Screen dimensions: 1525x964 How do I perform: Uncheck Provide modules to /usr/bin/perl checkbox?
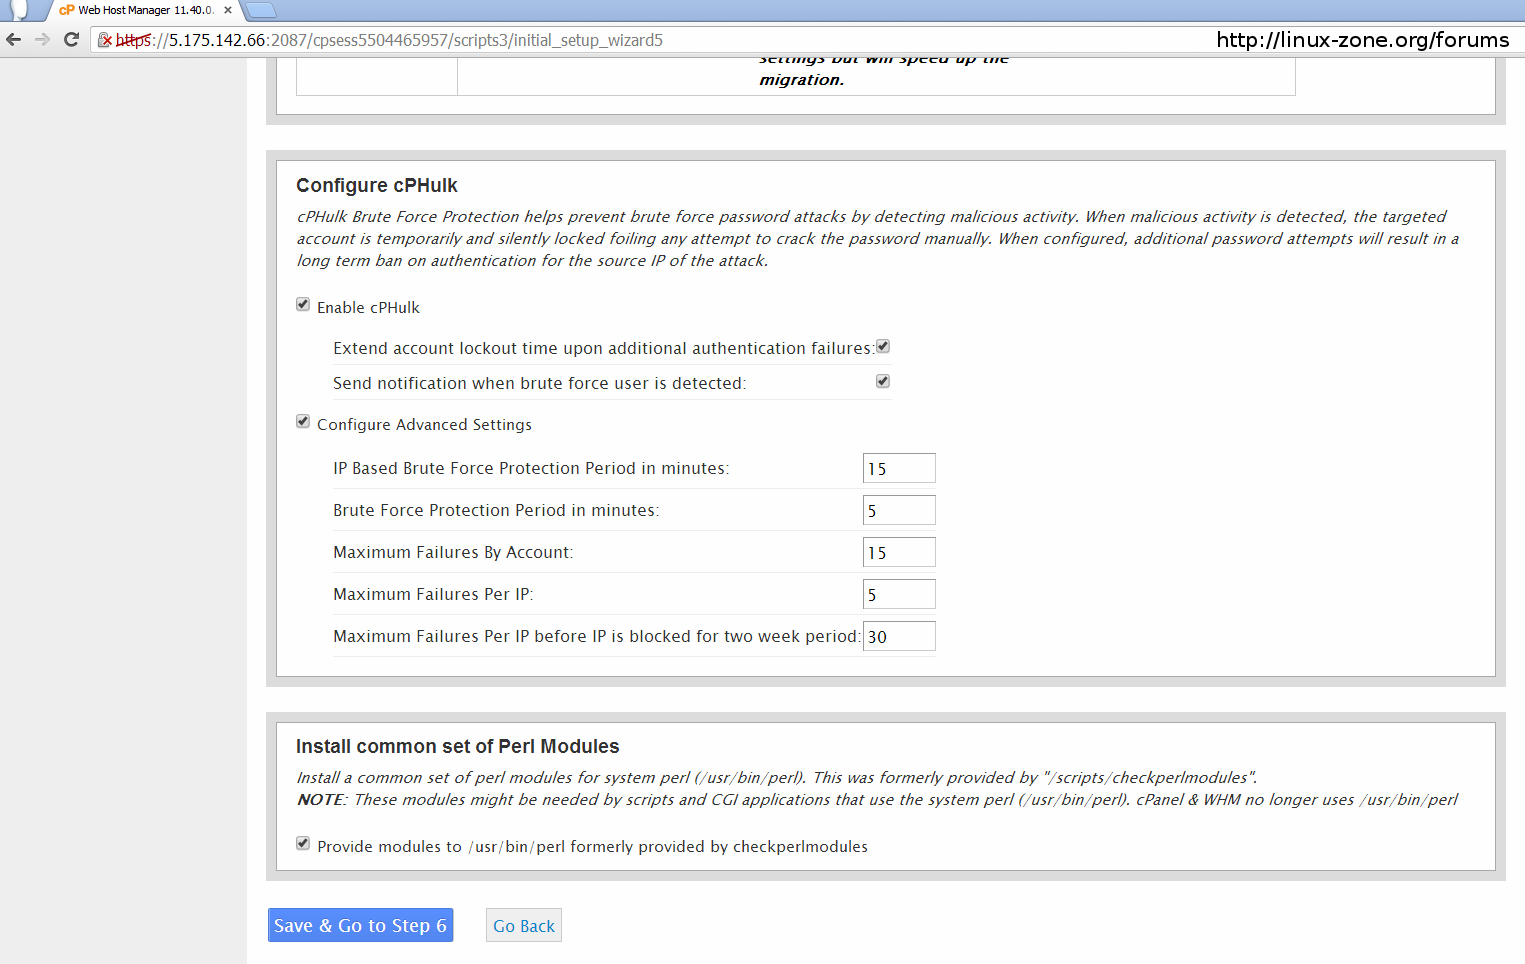(303, 844)
